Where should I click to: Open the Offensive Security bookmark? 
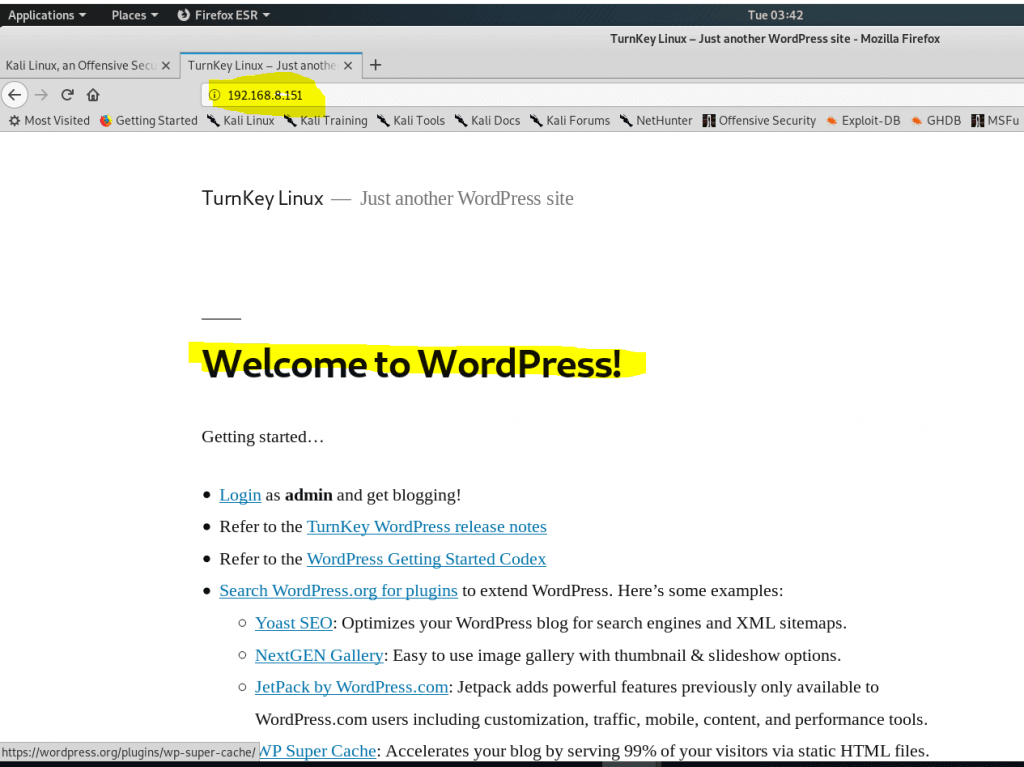[759, 120]
